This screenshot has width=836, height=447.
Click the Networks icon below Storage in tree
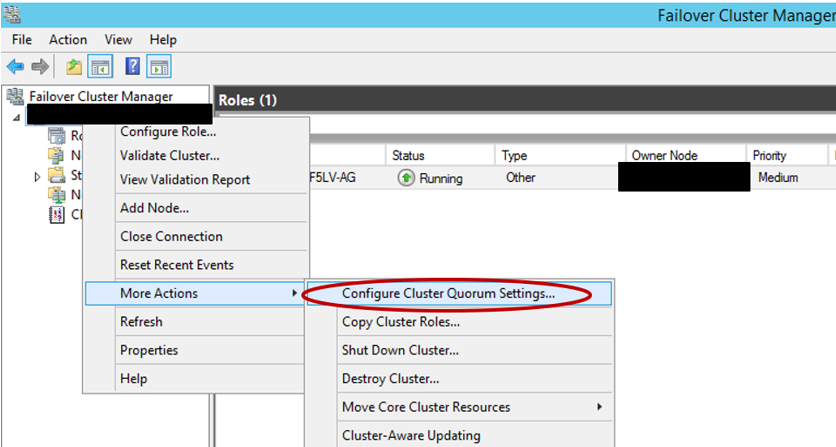tap(57, 195)
